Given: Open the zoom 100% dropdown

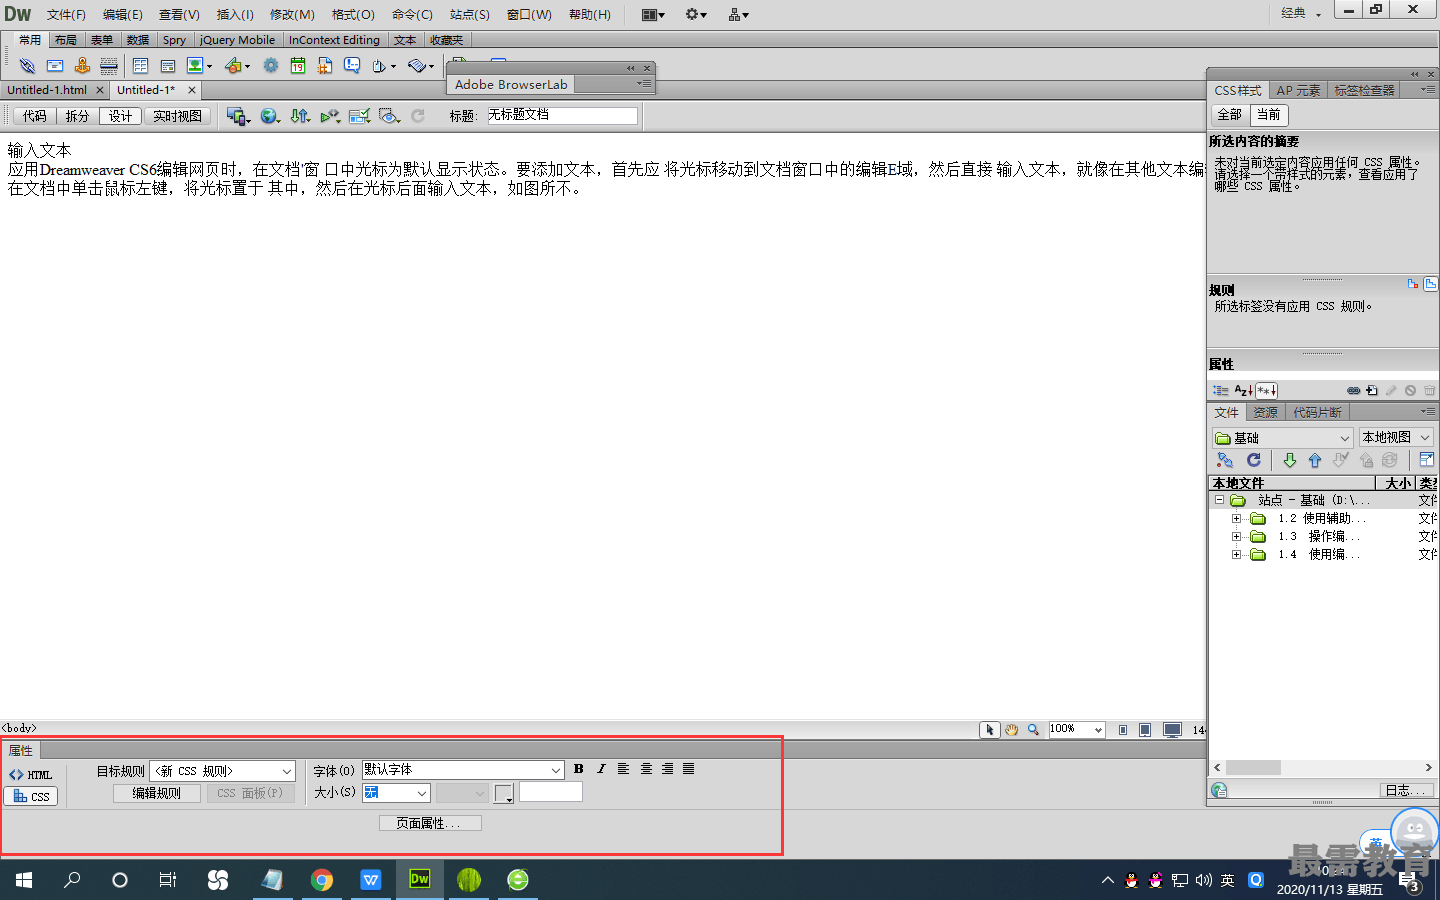Looking at the screenshot, I should point(1076,729).
